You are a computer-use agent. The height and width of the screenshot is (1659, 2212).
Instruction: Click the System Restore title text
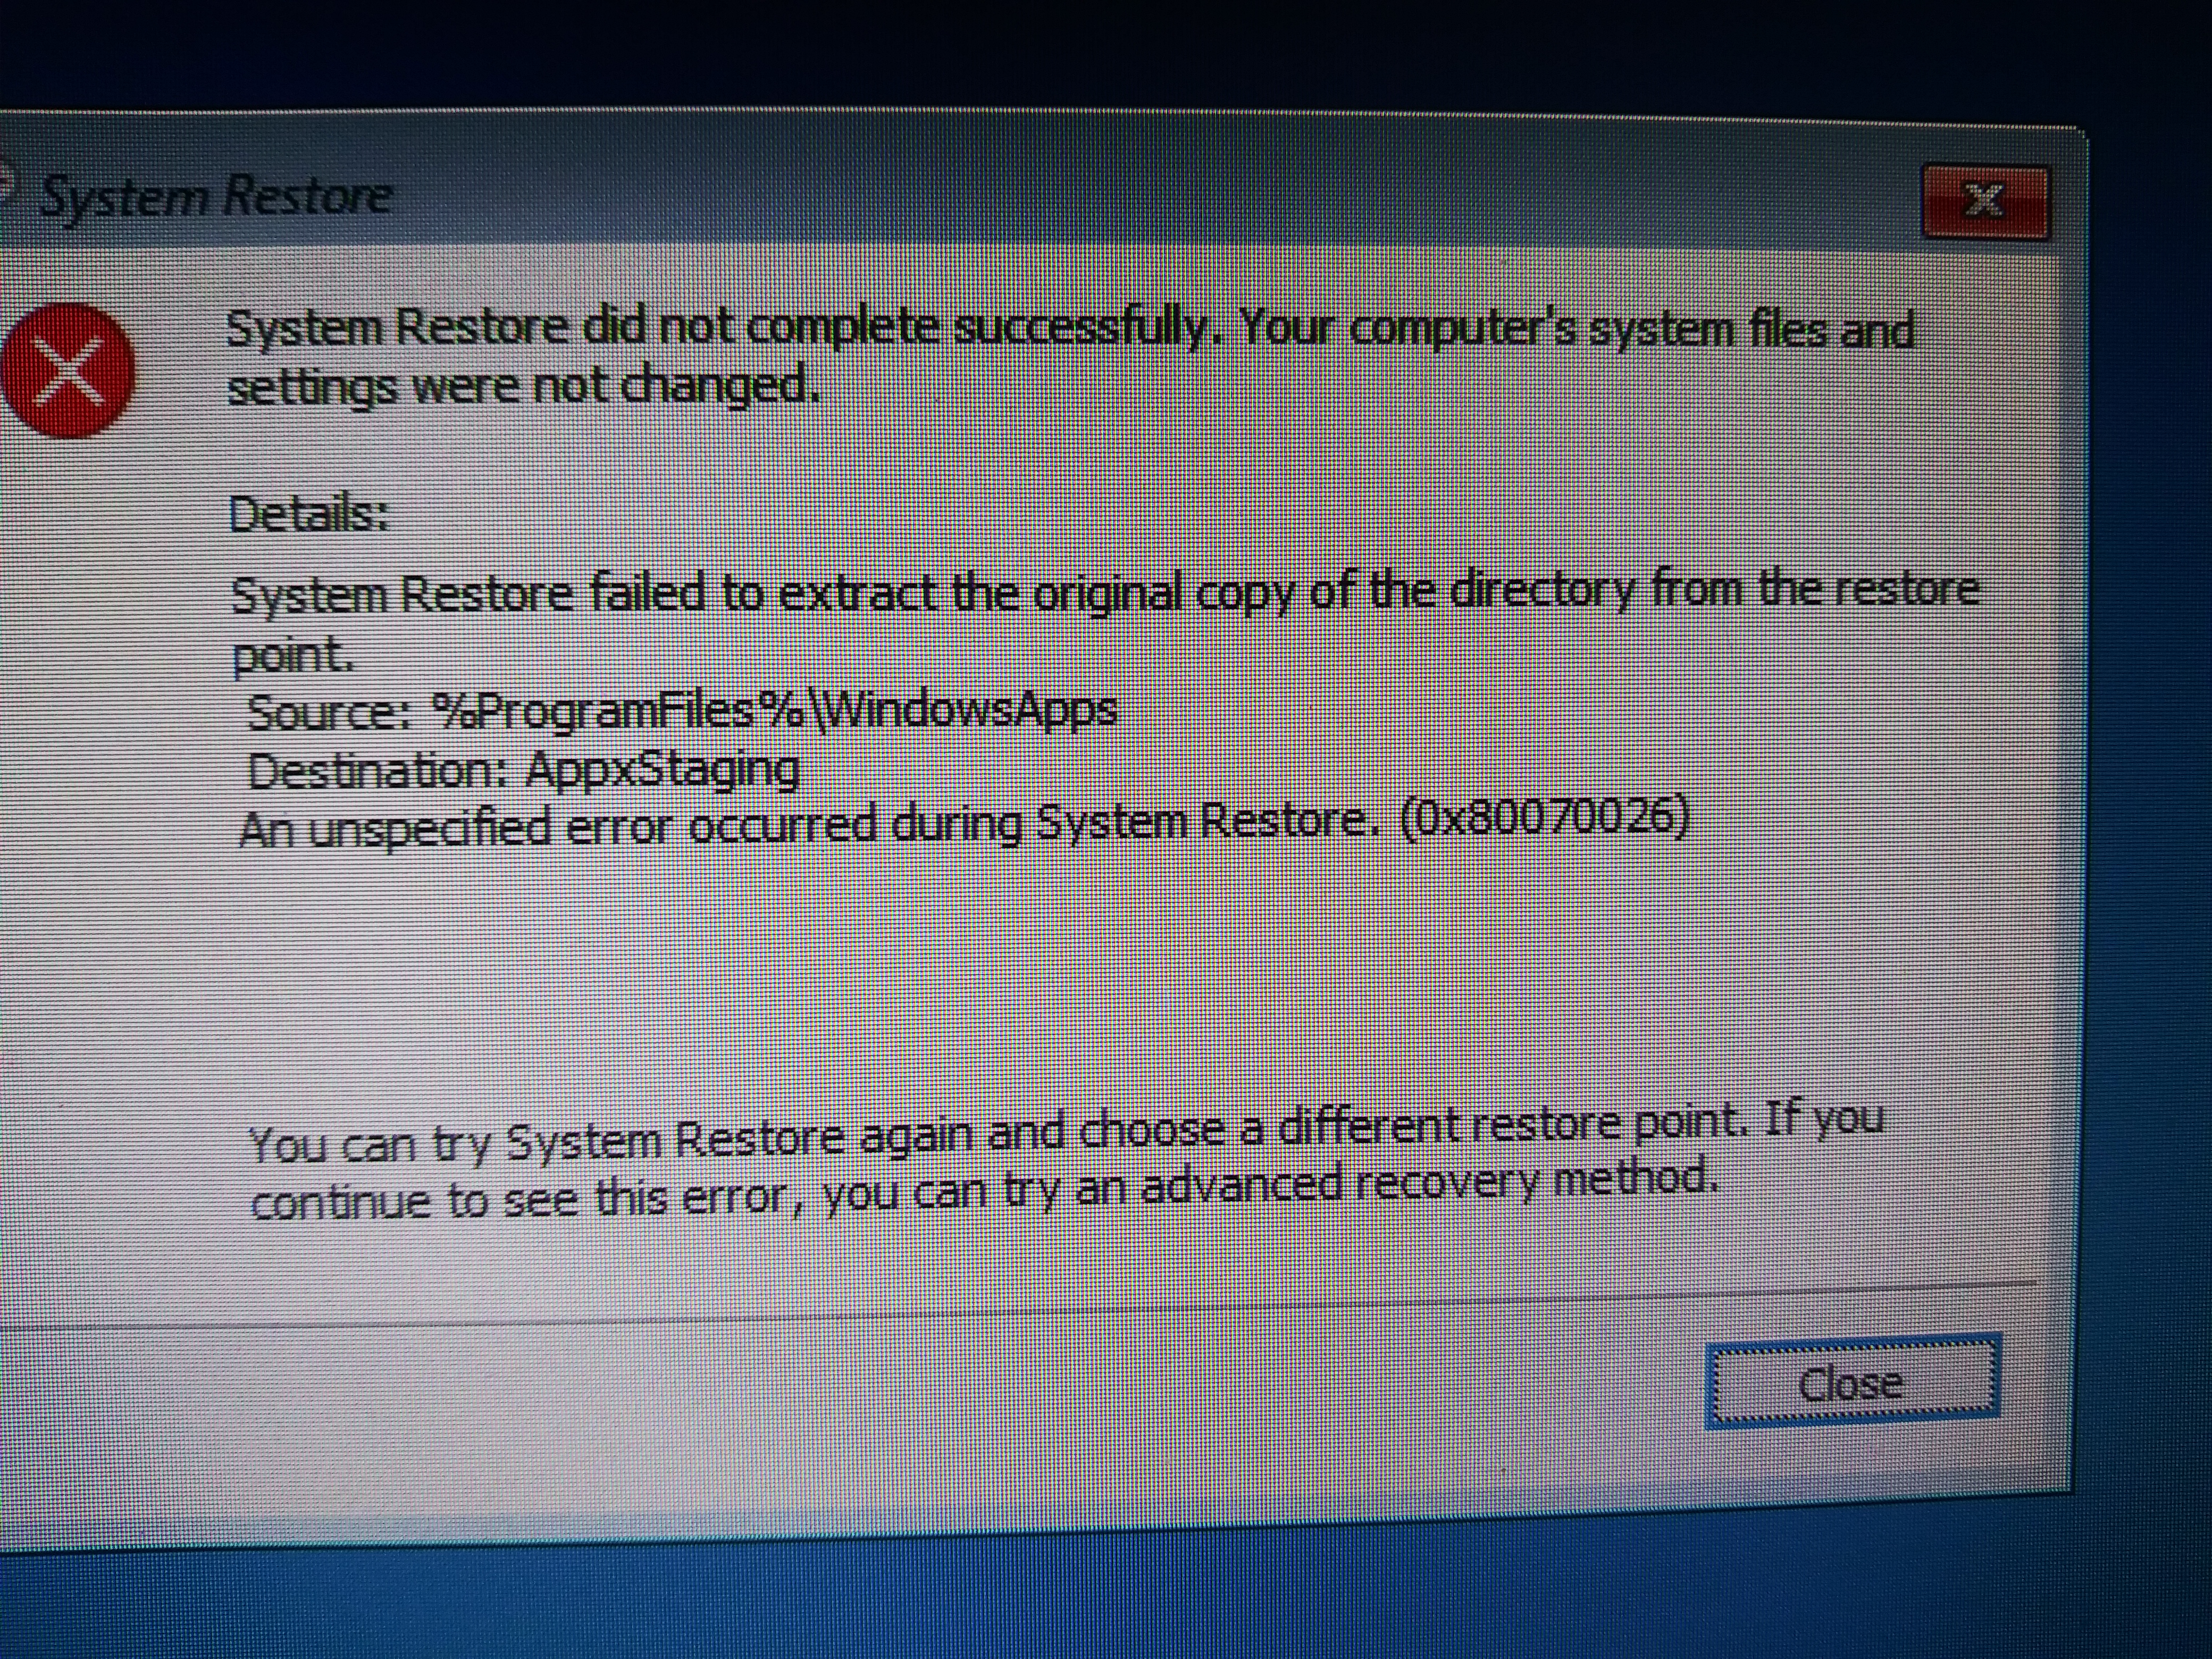click(x=215, y=196)
